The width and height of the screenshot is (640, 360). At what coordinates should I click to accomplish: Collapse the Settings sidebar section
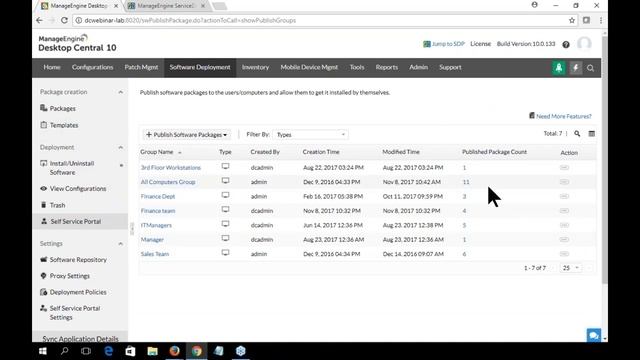coord(120,244)
